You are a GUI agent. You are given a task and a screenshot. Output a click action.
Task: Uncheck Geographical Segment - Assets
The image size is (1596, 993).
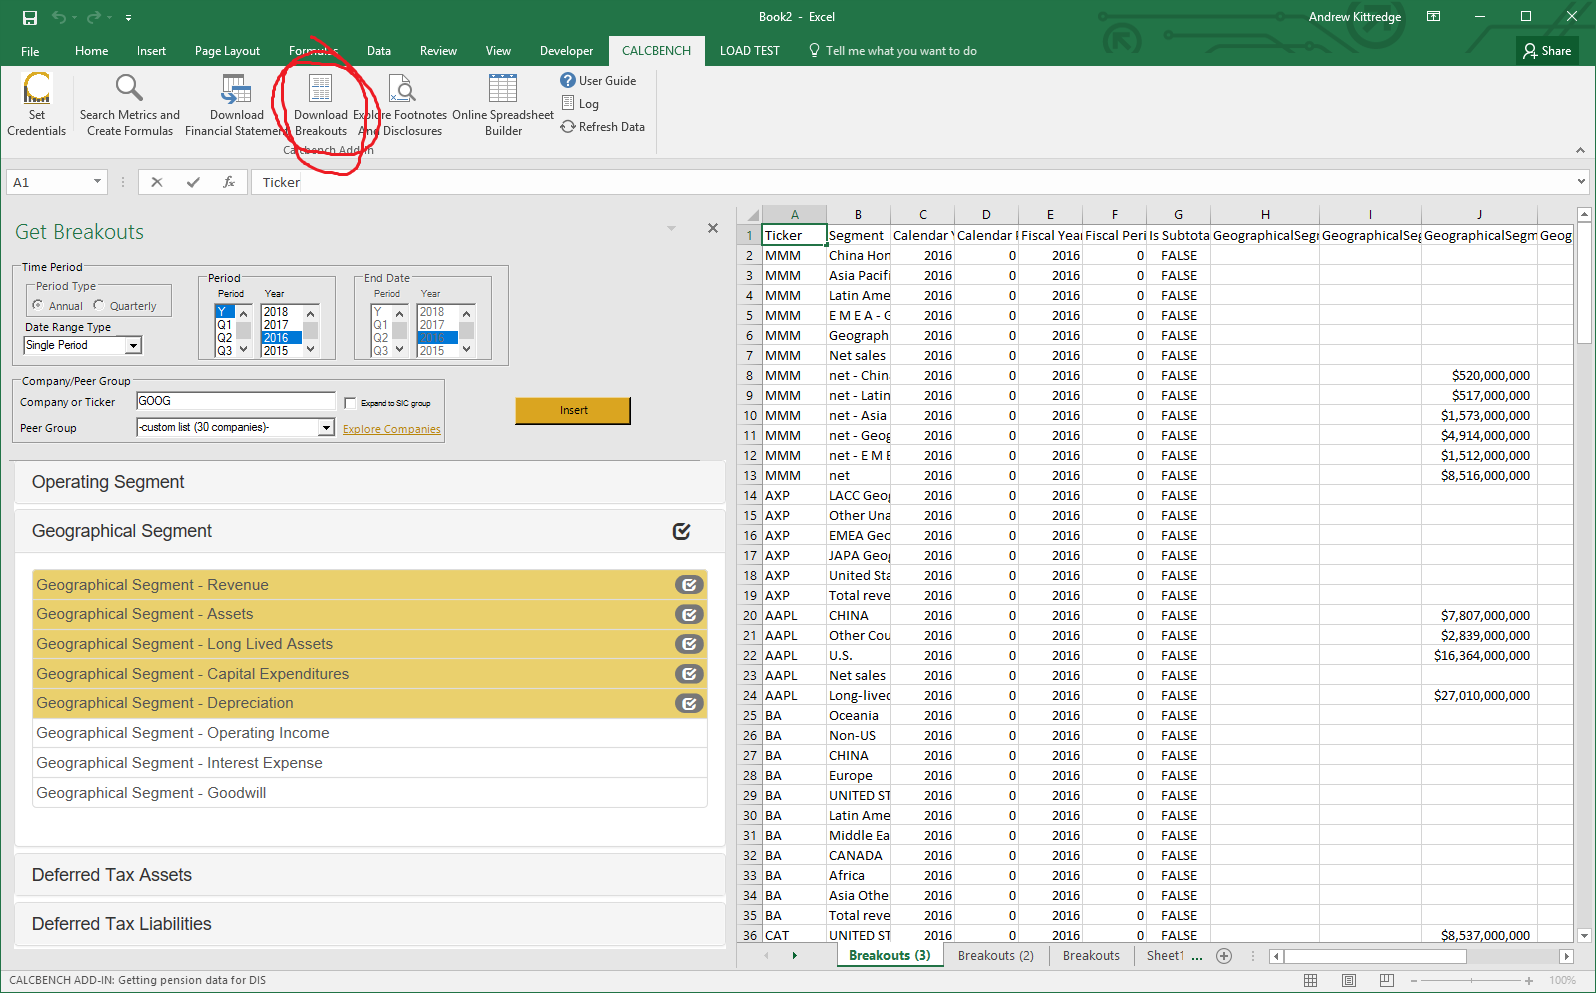point(689,614)
